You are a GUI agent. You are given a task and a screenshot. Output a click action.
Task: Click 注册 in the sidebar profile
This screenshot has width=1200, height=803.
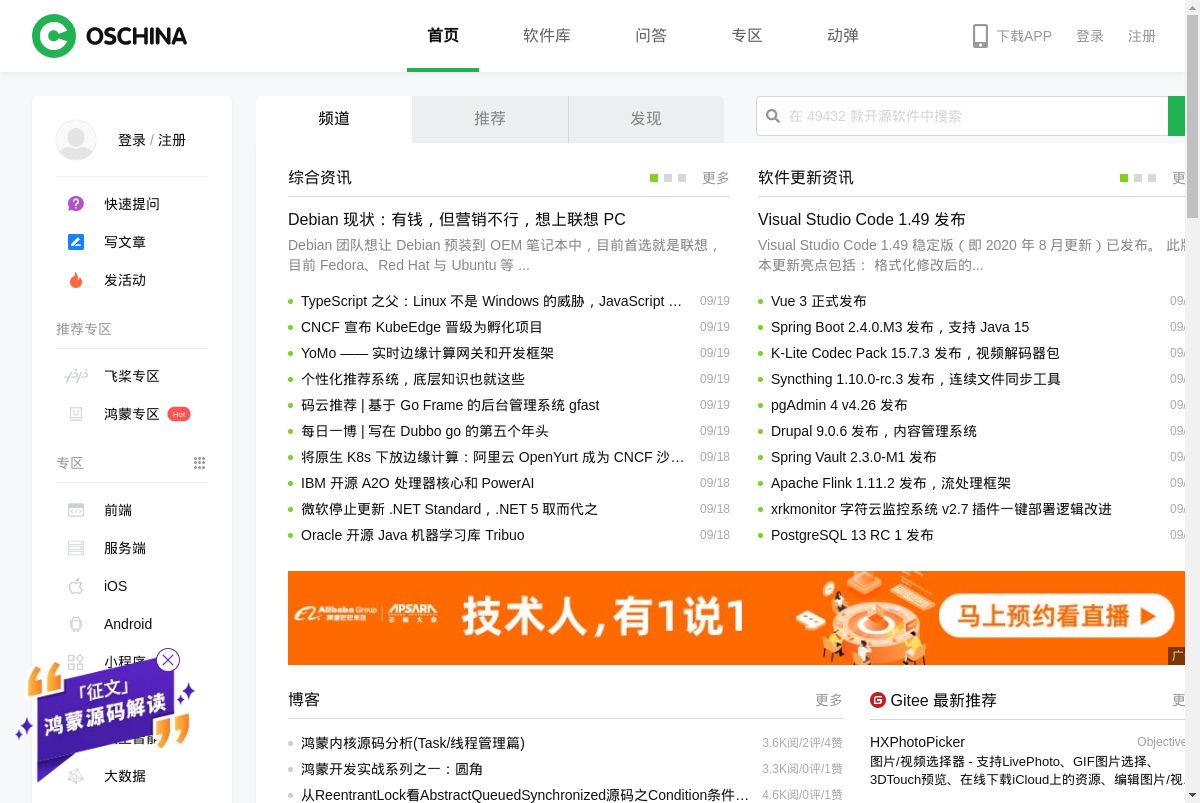172,140
